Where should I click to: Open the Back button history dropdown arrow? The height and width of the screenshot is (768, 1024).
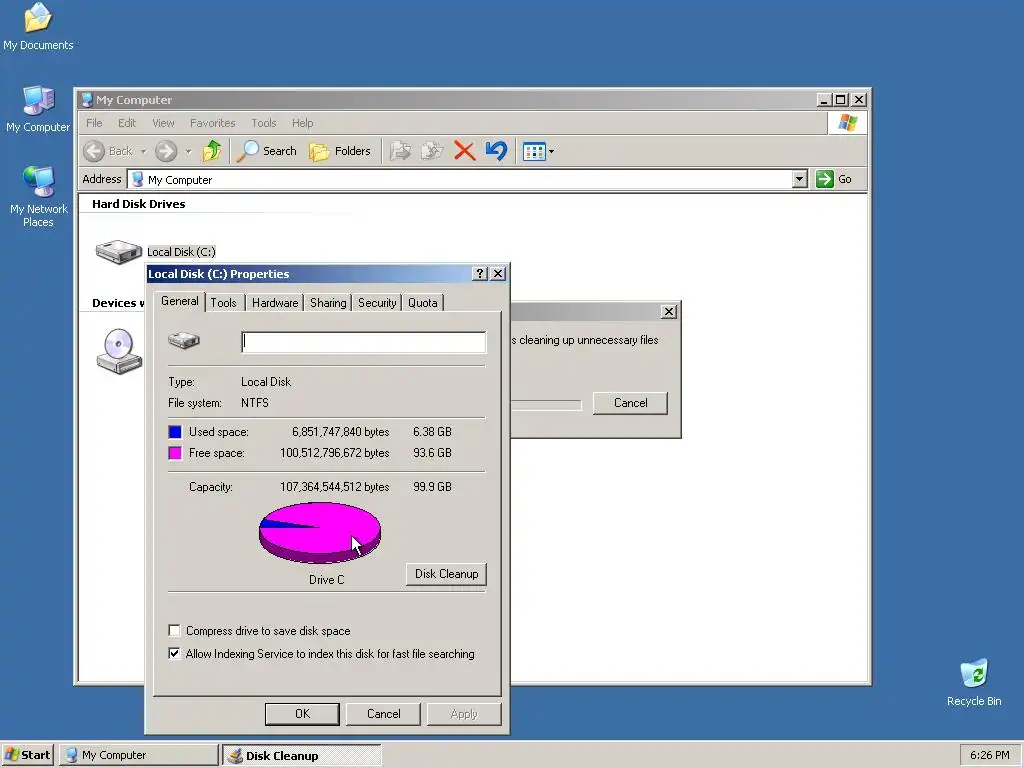click(143, 152)
